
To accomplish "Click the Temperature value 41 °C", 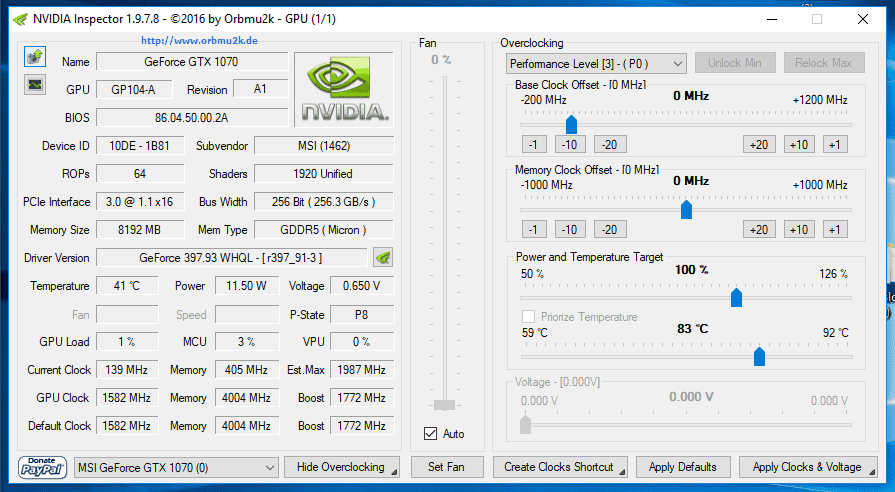I will 127,286.
